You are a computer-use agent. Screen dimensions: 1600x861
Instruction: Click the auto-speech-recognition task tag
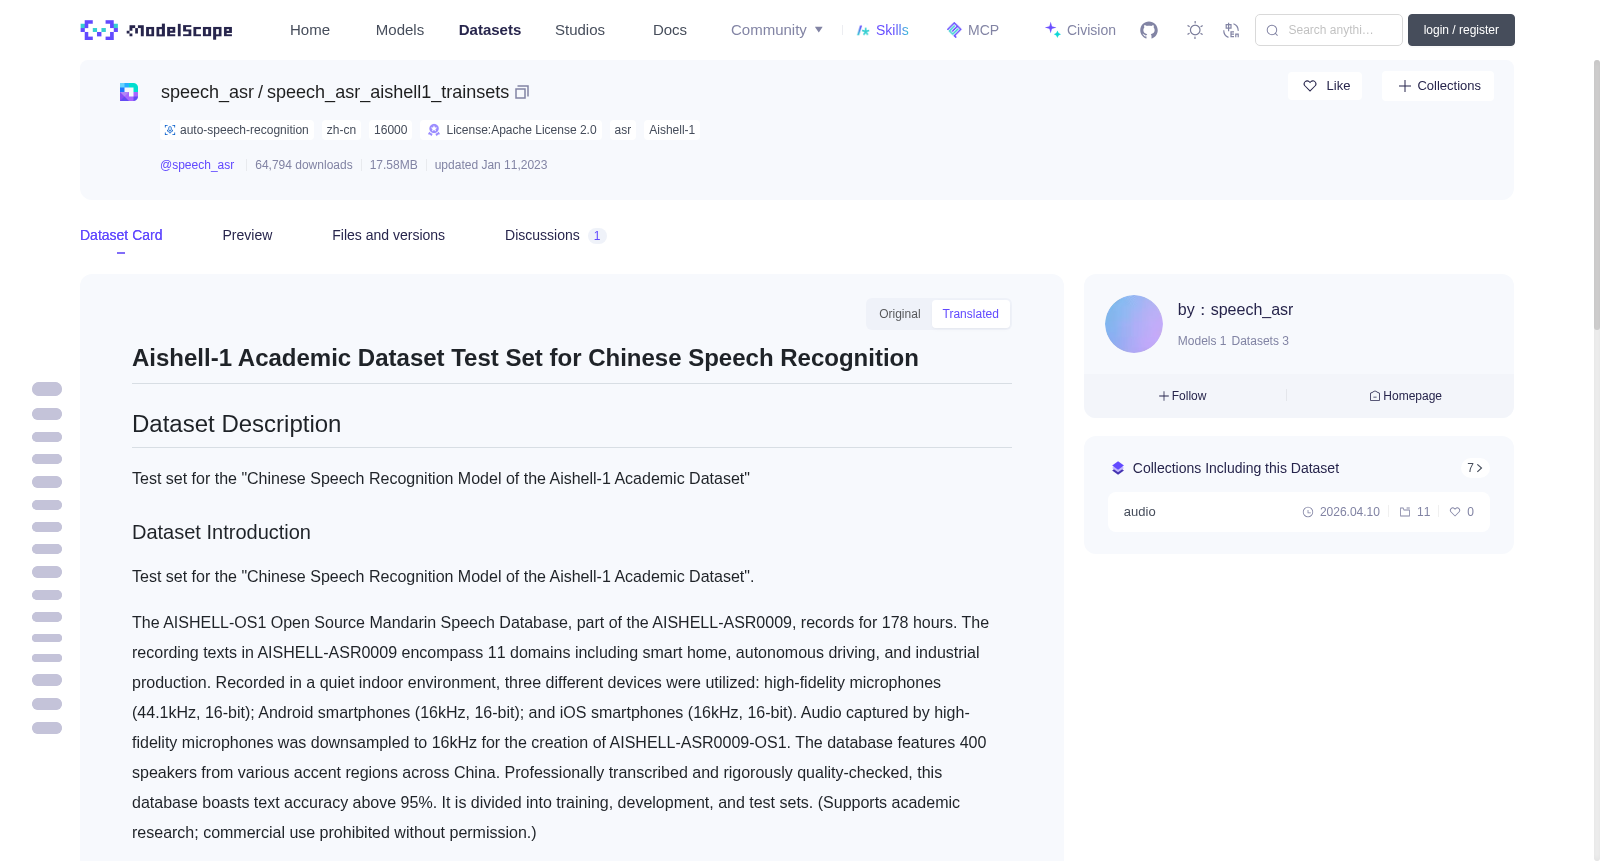click(x=237, y=130)
